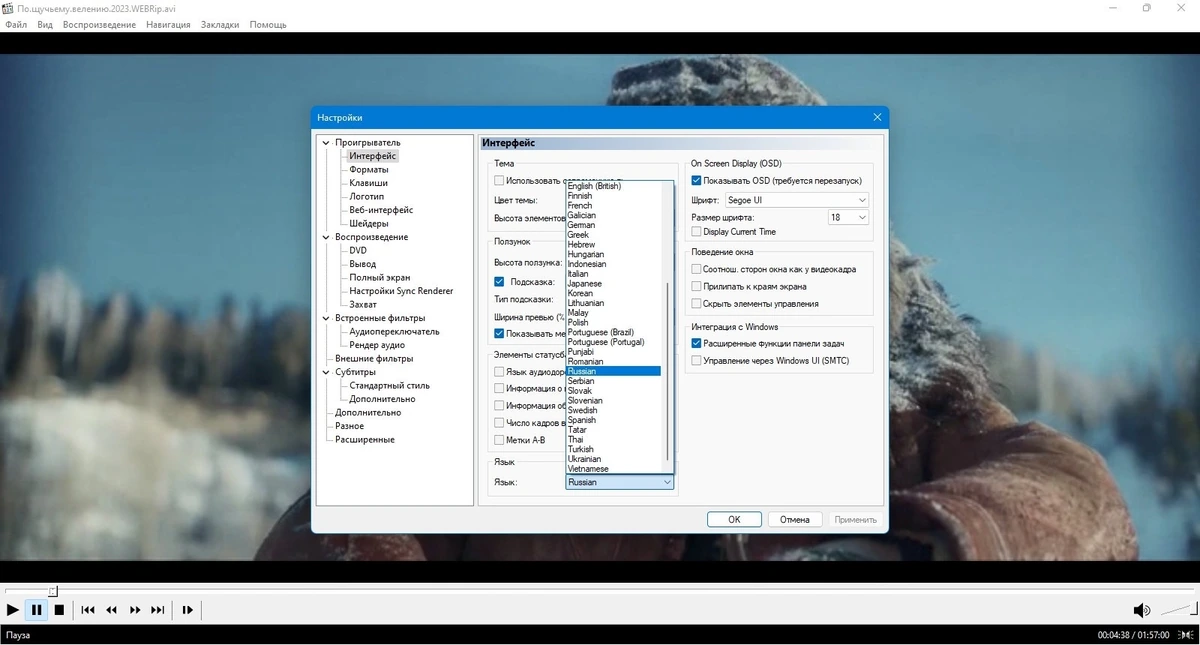Stop playback with the Stop icon
The image size is (1200, 645).
coord(59,610)
